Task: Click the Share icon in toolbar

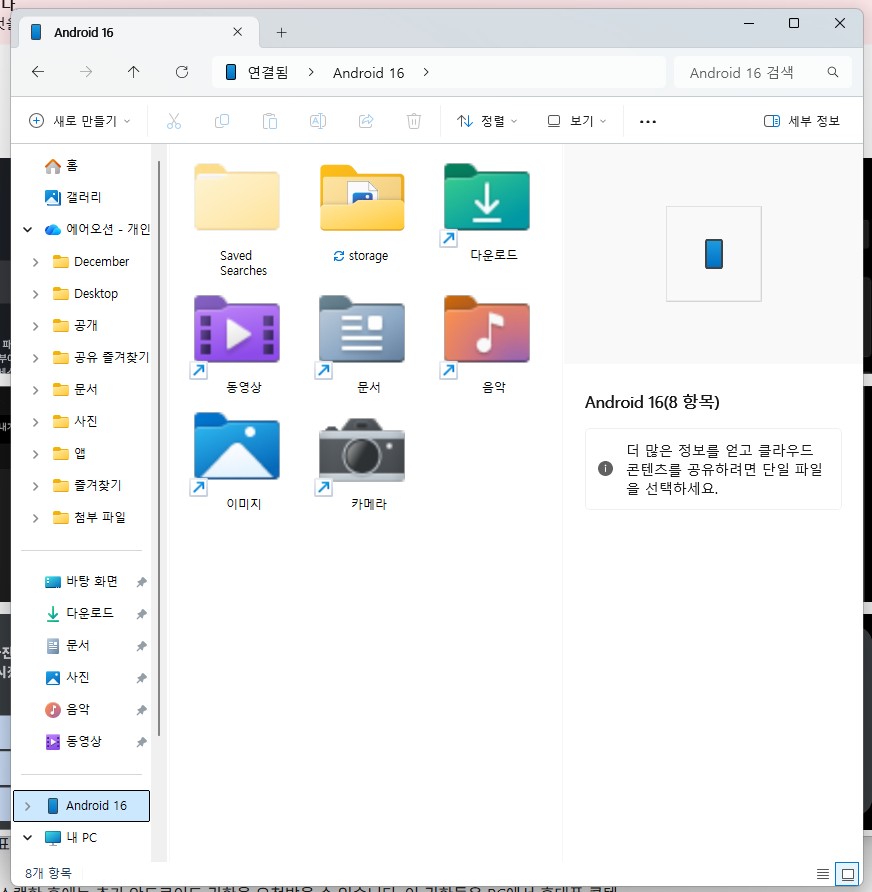Action: point(366,121)
